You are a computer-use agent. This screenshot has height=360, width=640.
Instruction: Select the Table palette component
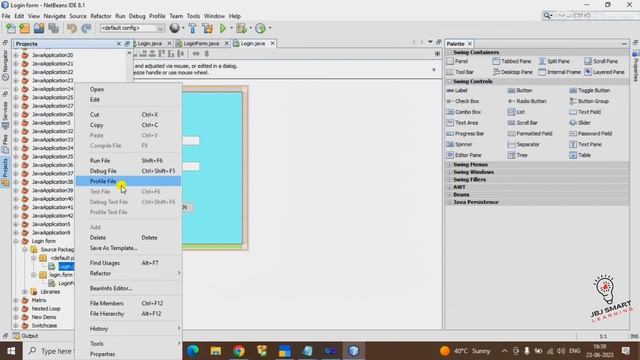click(580, 155)
